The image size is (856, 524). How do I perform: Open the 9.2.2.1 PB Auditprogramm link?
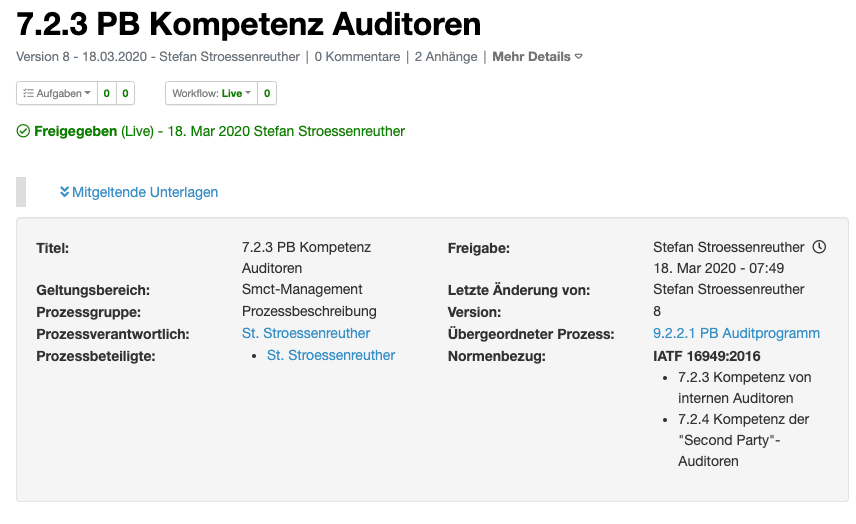(736, 333)
